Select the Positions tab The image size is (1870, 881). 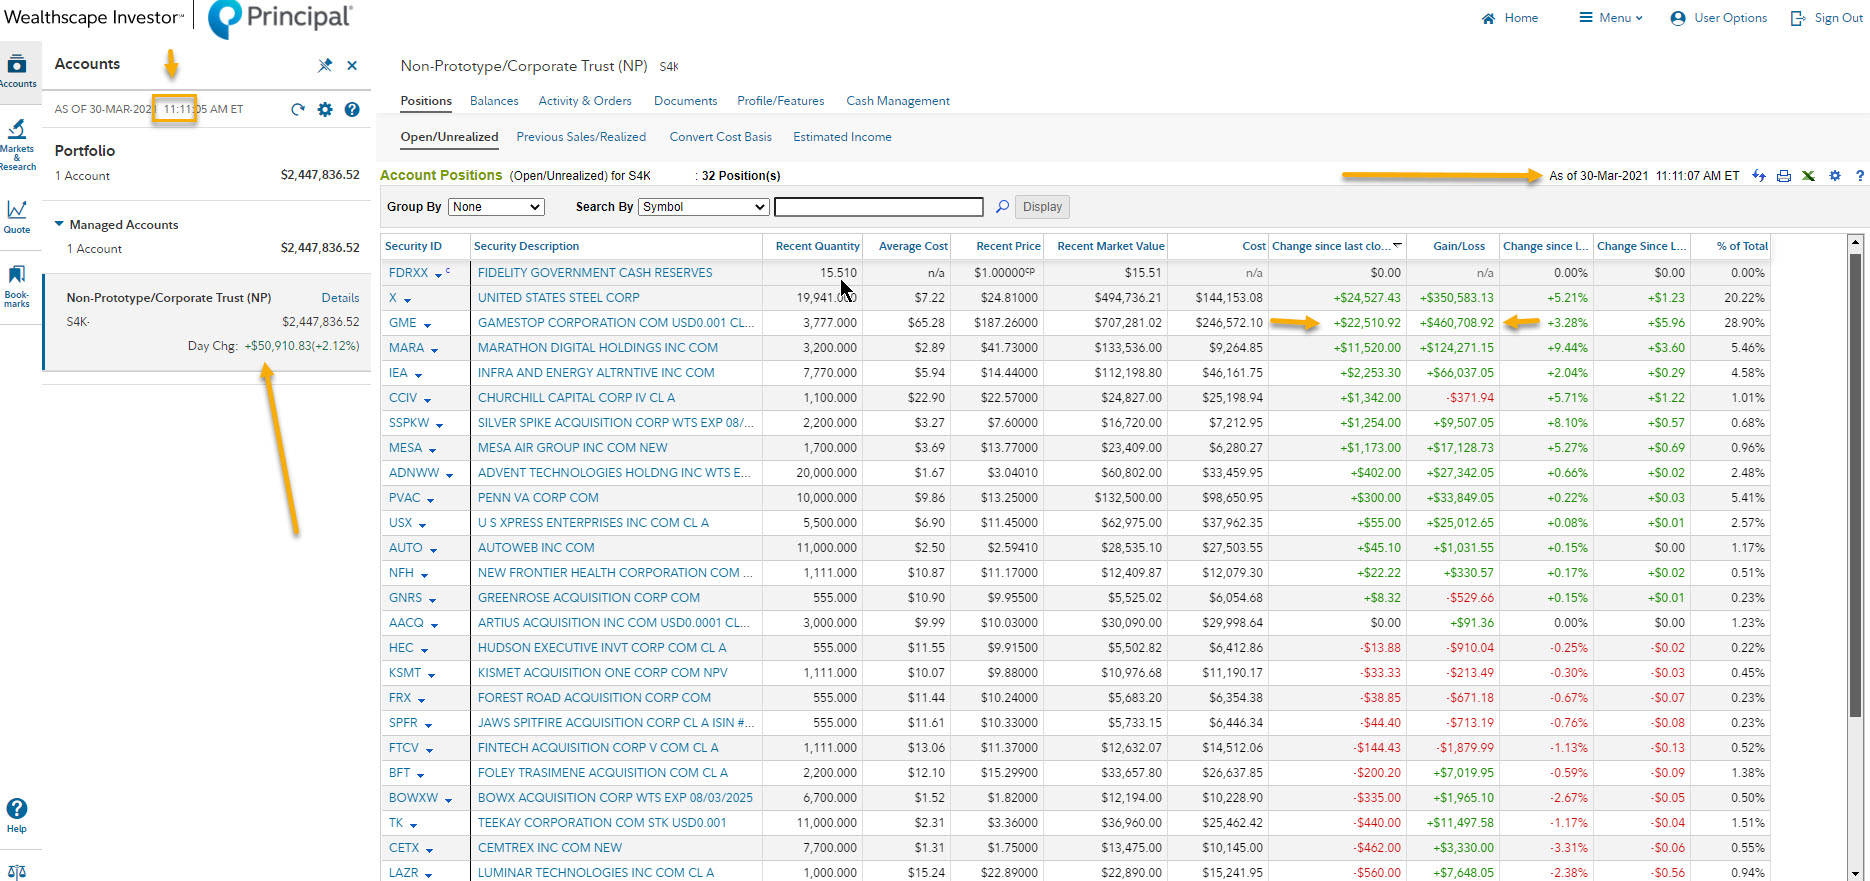[x=426, y=101]
